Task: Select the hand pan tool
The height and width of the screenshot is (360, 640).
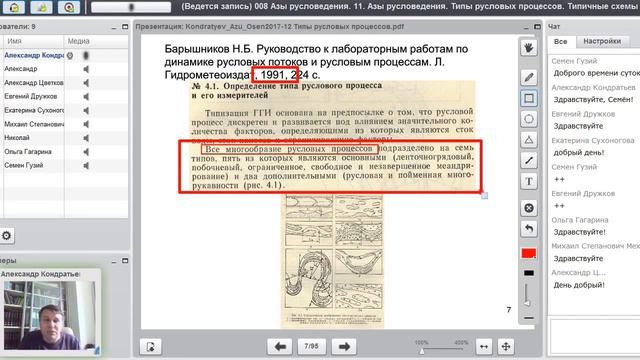Action: pos(529,48)
